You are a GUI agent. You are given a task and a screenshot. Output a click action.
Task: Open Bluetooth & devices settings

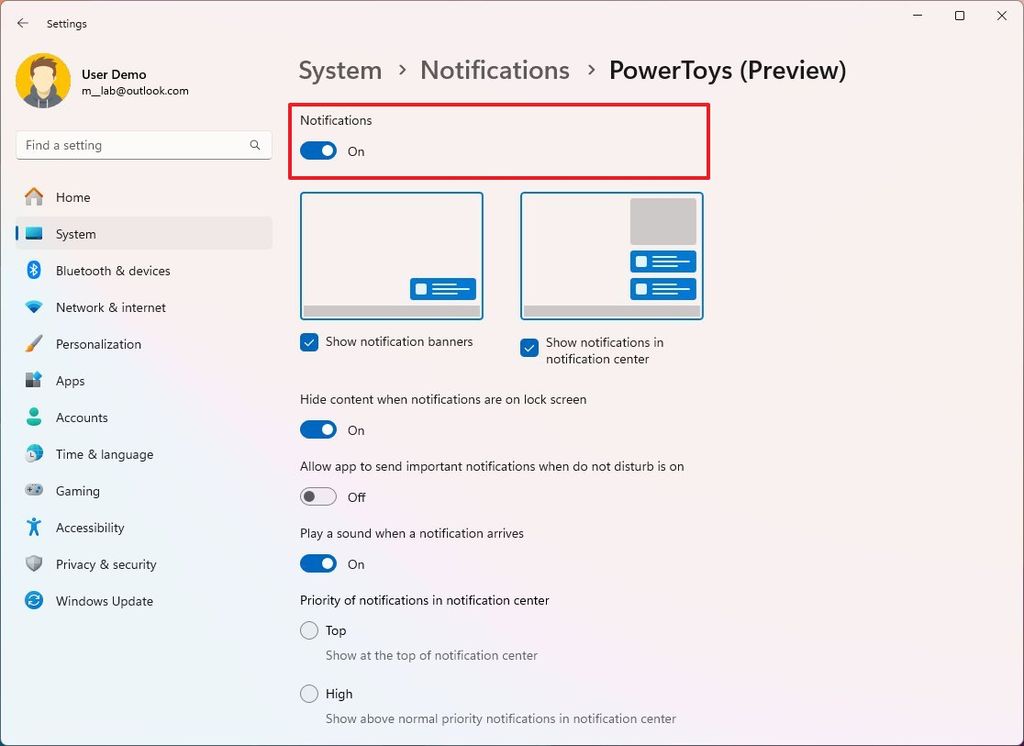113,270
